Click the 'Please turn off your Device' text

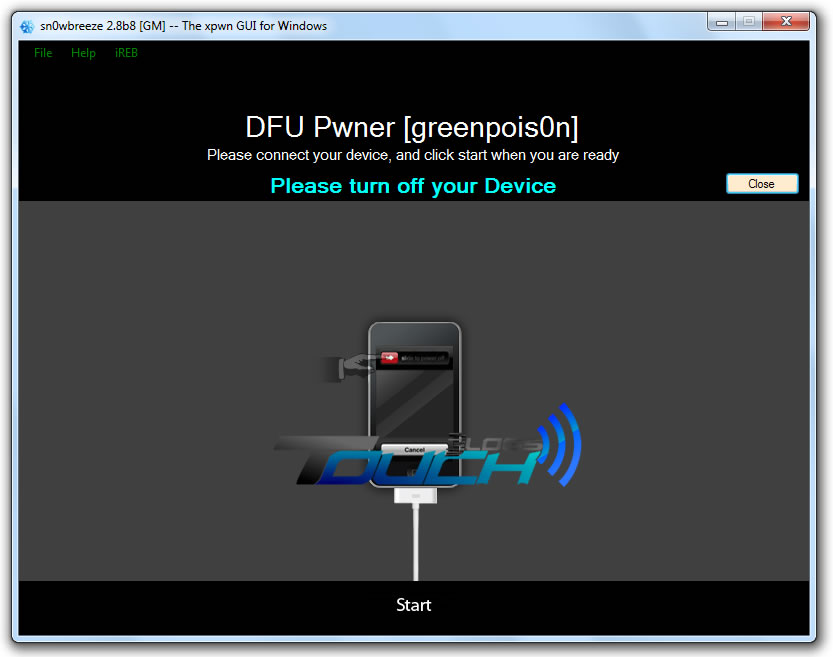[x=413, y=186]
